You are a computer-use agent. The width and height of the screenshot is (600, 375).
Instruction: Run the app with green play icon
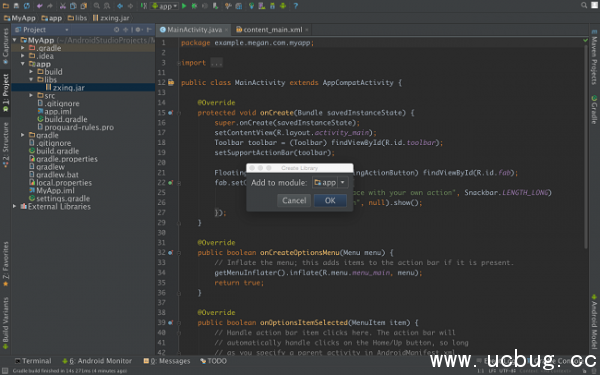(184, 6)
